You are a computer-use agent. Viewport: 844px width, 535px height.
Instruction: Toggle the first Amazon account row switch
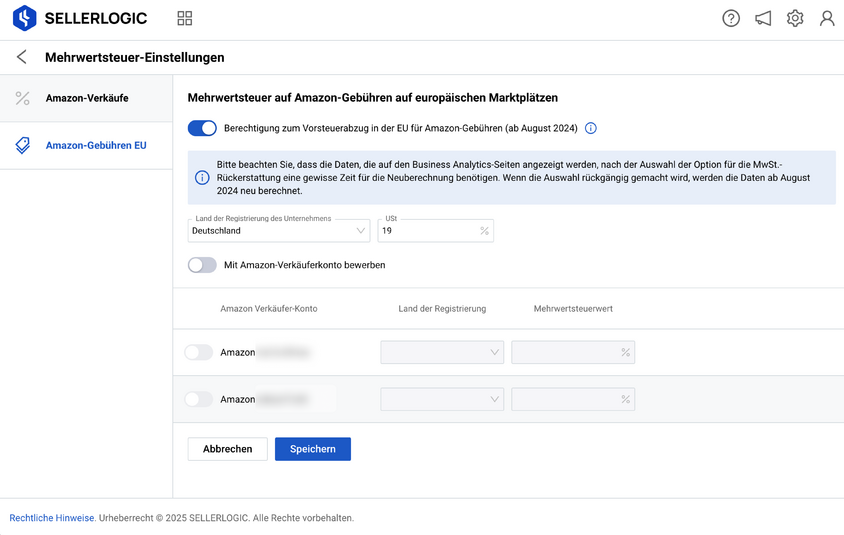click(199, 353)
